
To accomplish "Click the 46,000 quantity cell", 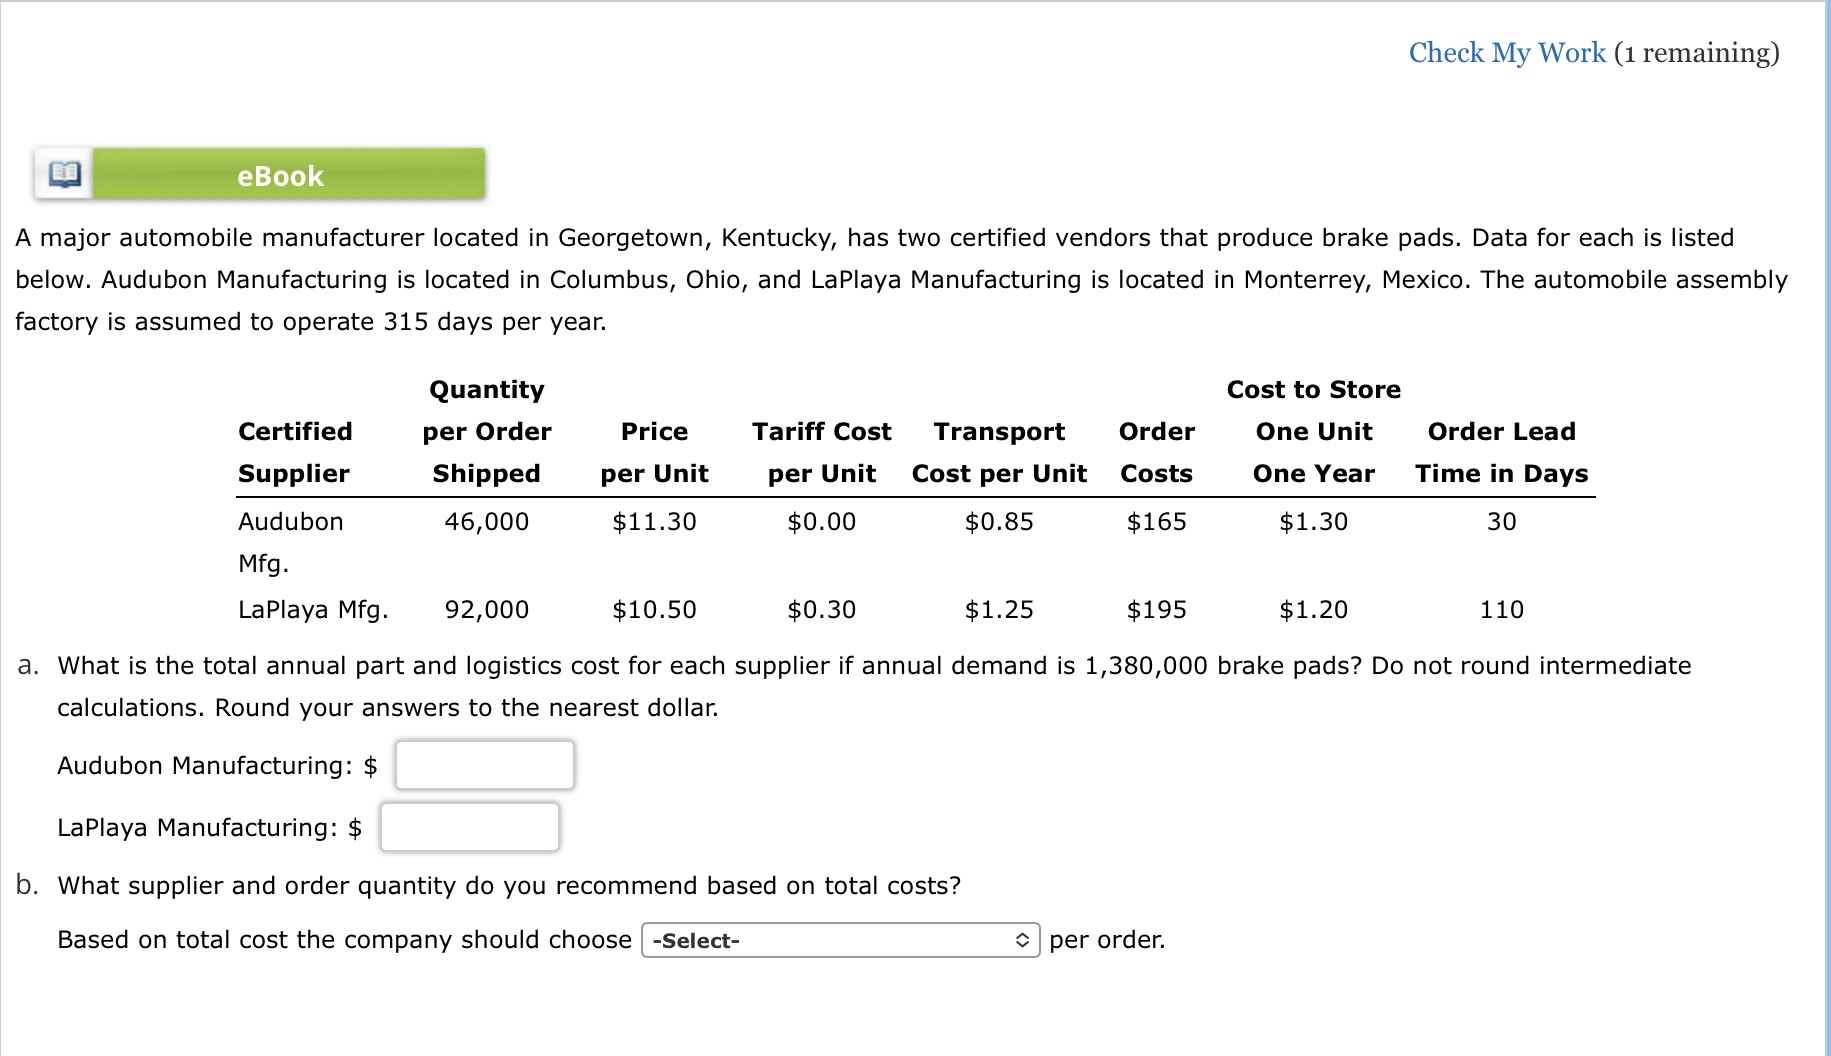I will [x=487, y=521].
